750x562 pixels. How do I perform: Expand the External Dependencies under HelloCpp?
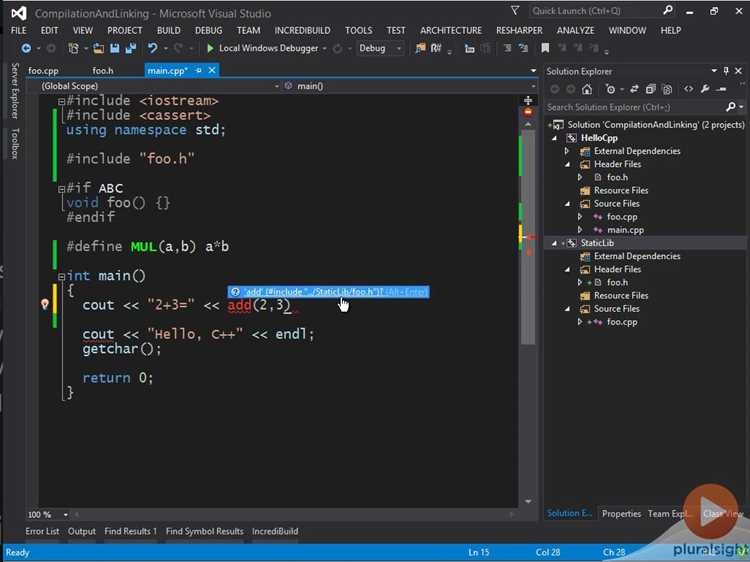tap(567, 151)
